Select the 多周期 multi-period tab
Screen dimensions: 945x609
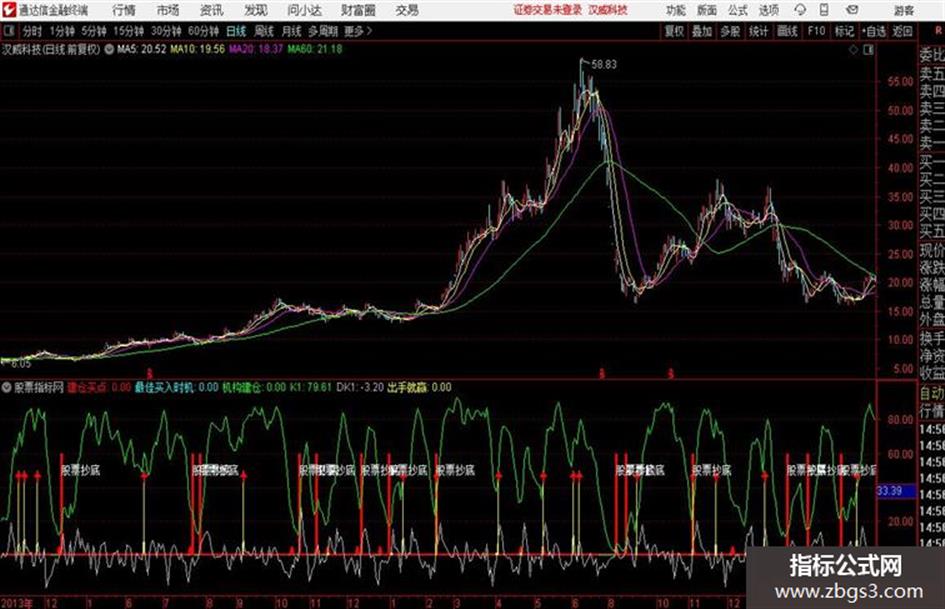pos(323,31)
